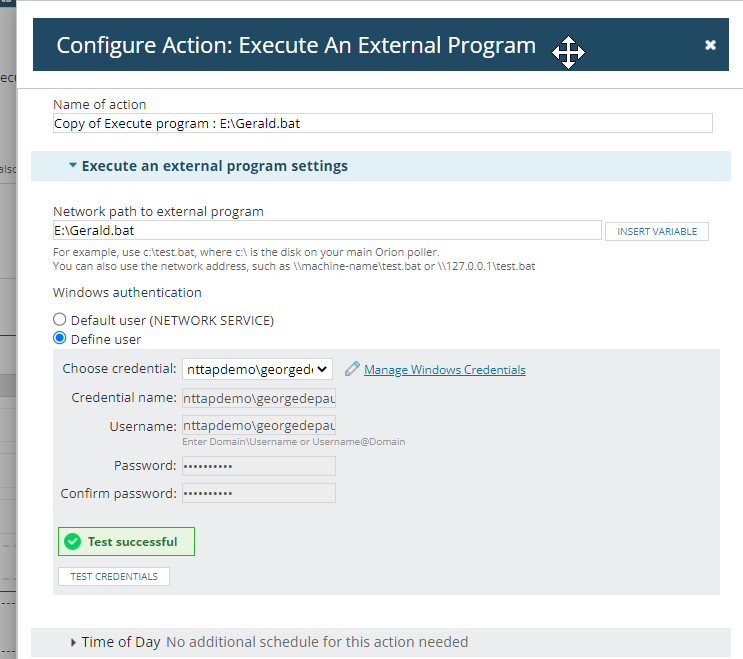Close the Configure Action dialog
The image size is (743, 659).
coord(710,45)
